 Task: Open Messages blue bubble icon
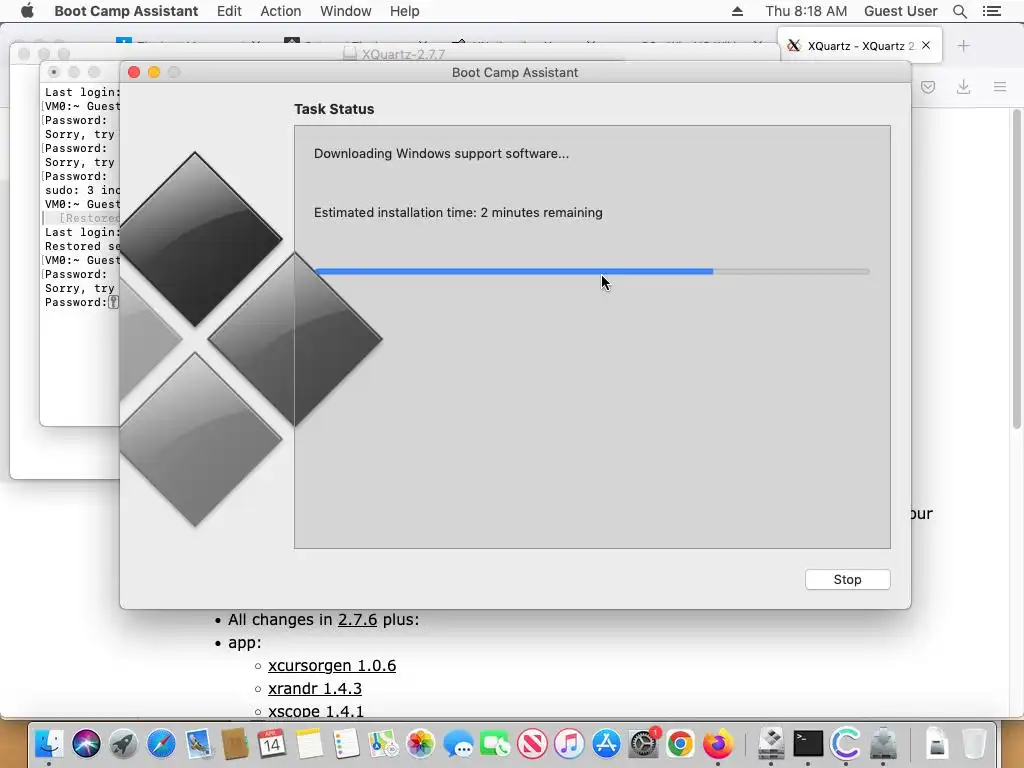(458, 744)
